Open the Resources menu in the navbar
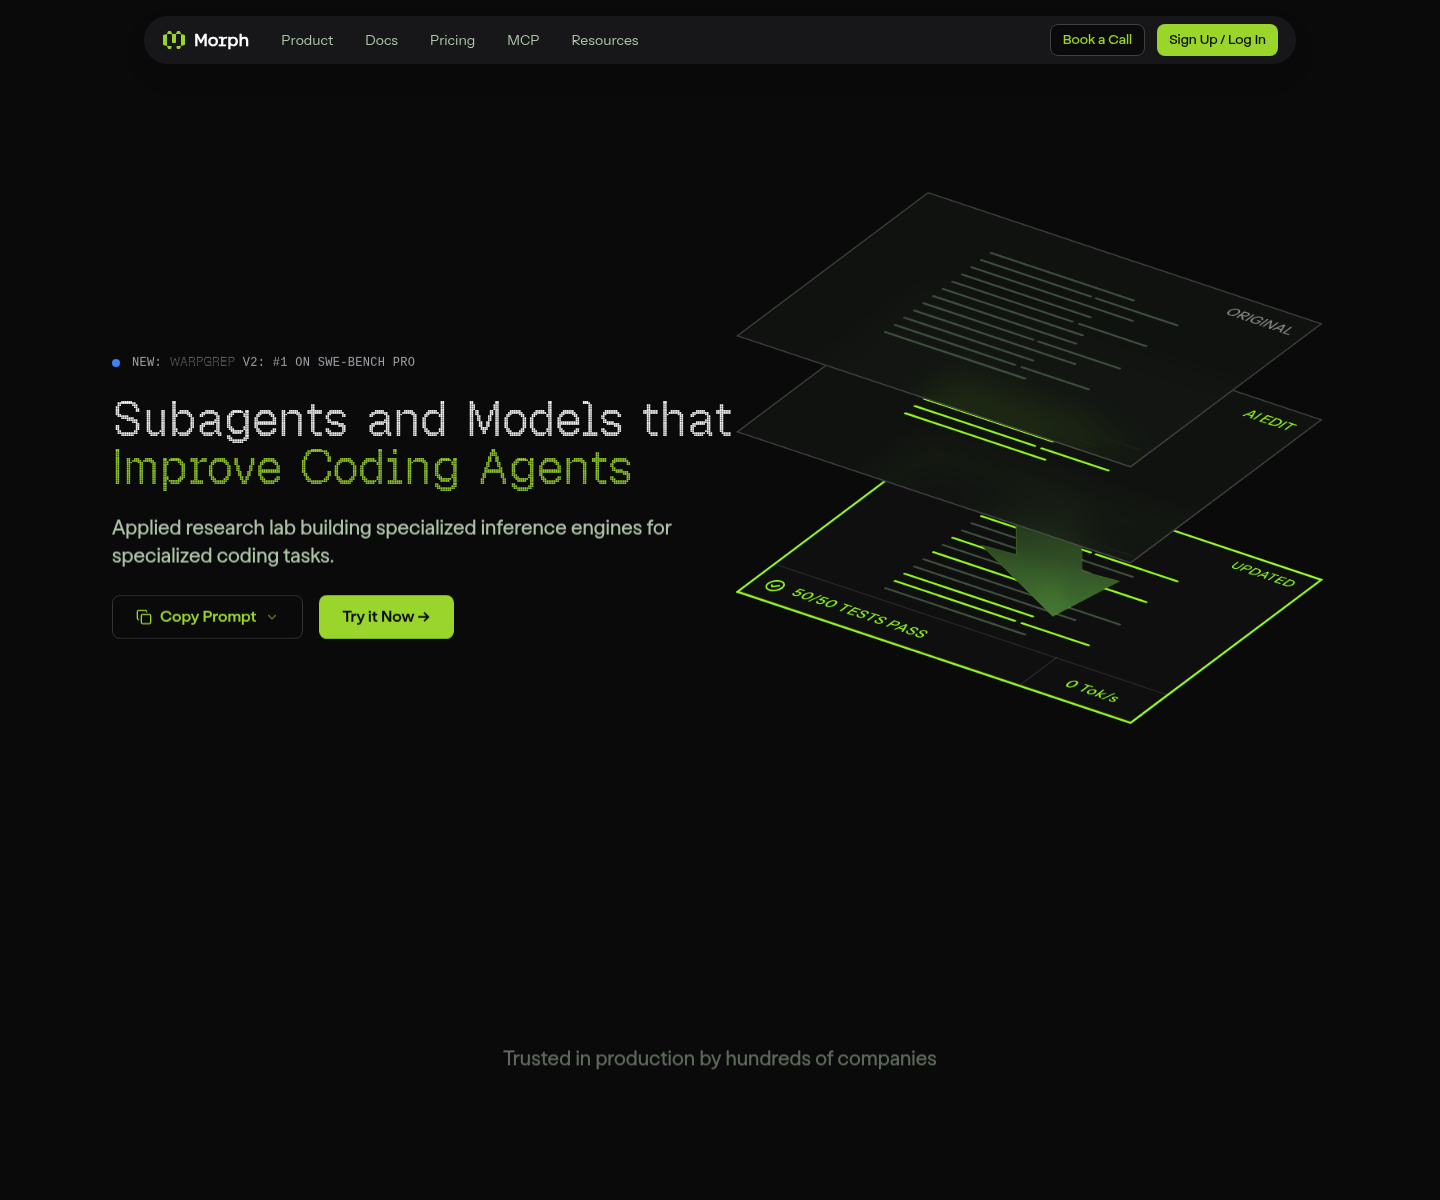 point(604,40)
